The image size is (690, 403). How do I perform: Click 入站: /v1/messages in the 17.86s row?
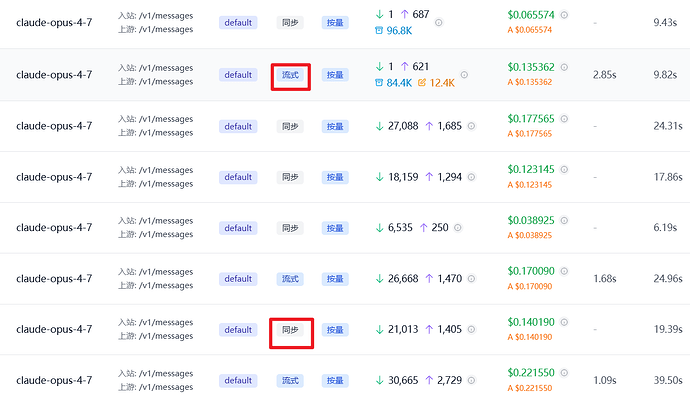155,170
